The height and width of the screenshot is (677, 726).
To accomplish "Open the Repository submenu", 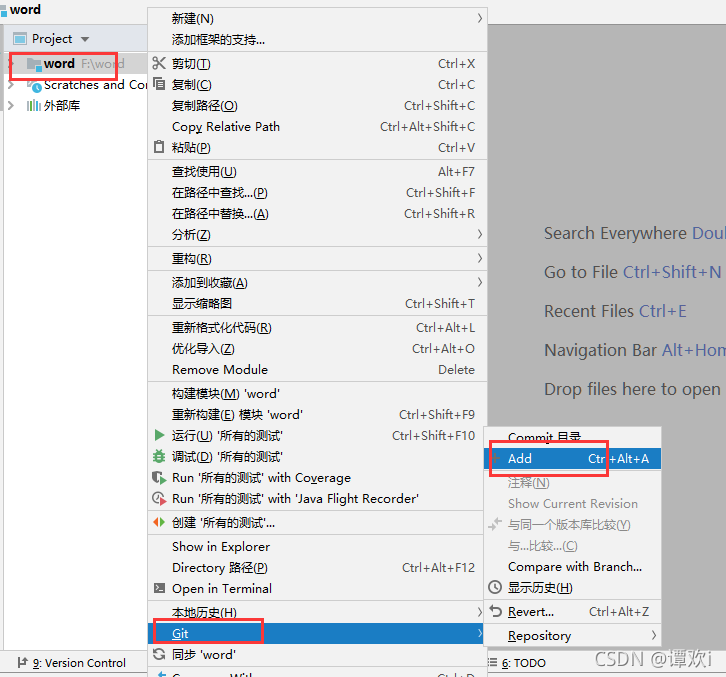I will 572,635.
